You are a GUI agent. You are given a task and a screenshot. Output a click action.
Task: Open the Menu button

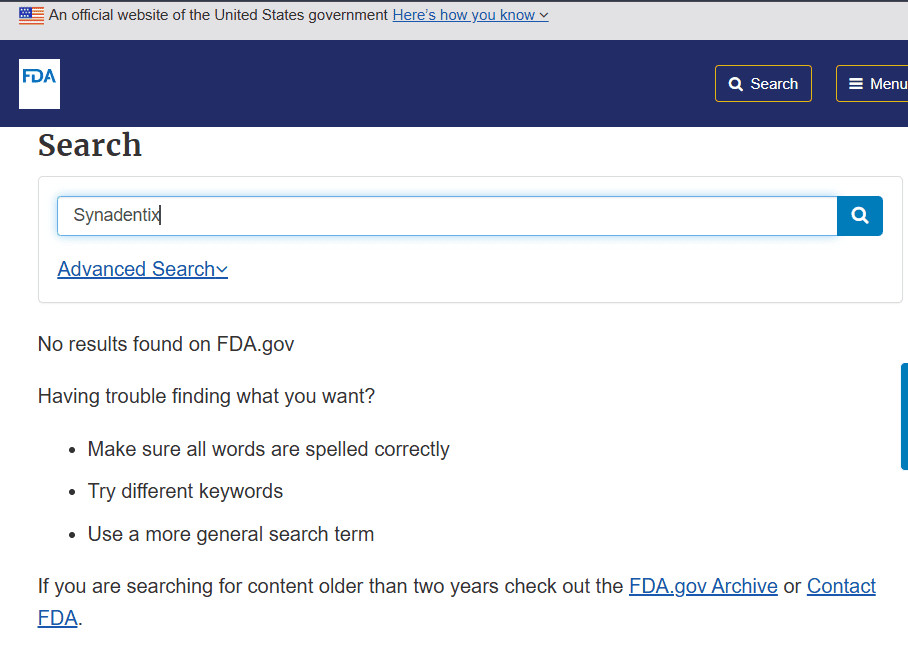[x=872, y=84]
